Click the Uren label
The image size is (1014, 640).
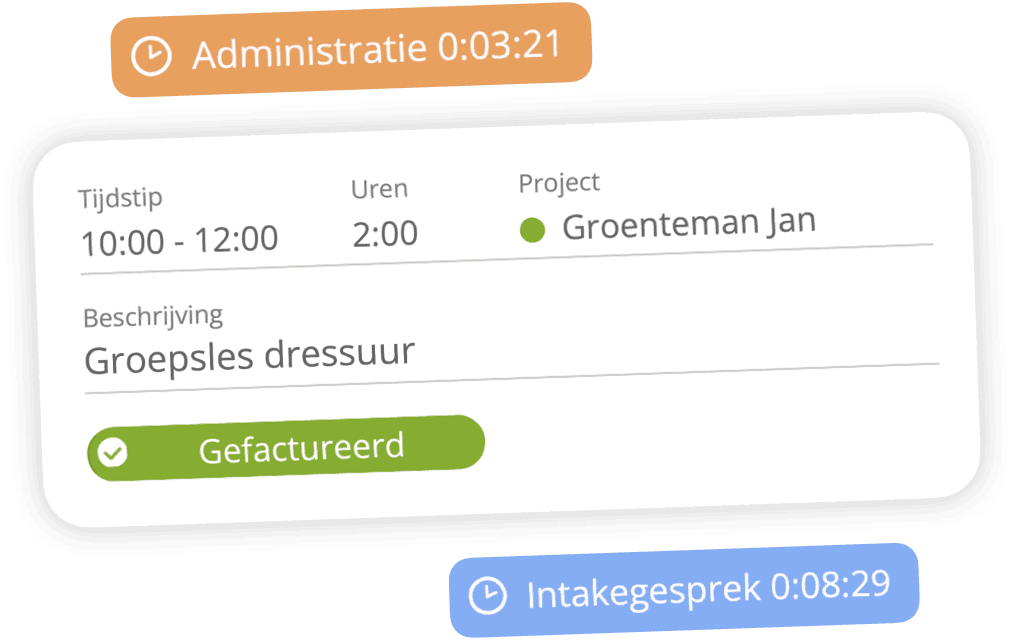pos(380,189)
